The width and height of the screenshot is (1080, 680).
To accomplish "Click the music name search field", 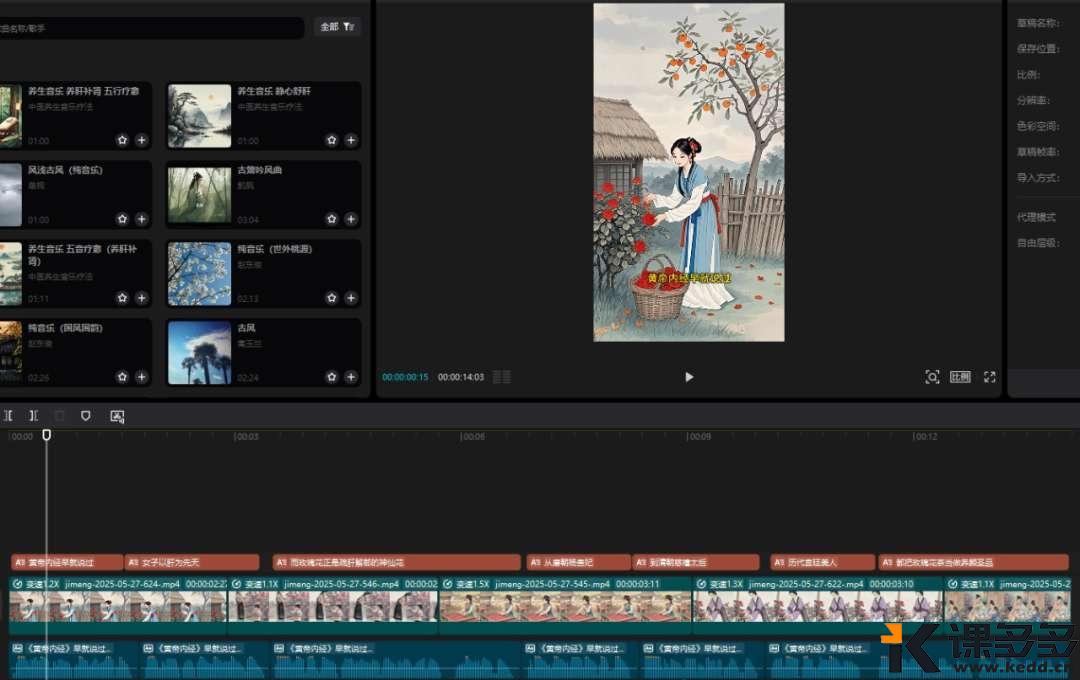I will click(x=150, y=28).
